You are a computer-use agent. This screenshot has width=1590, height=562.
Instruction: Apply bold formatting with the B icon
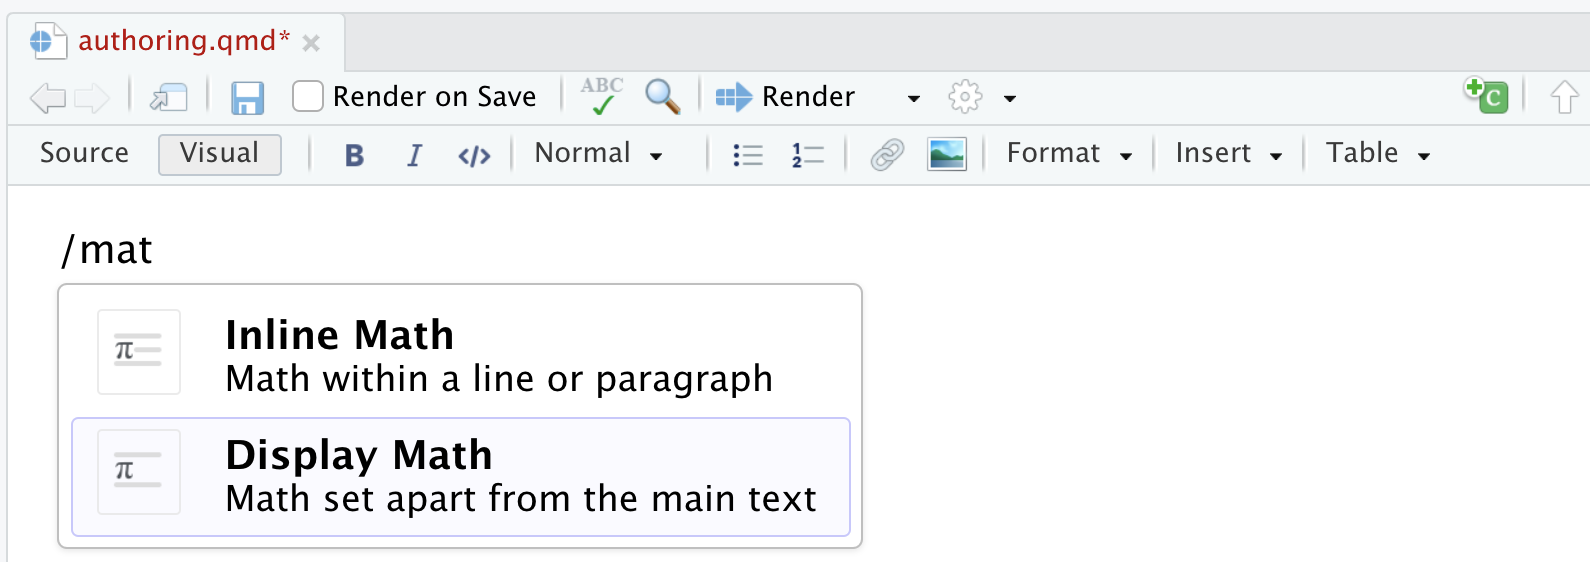coord(354,155)
